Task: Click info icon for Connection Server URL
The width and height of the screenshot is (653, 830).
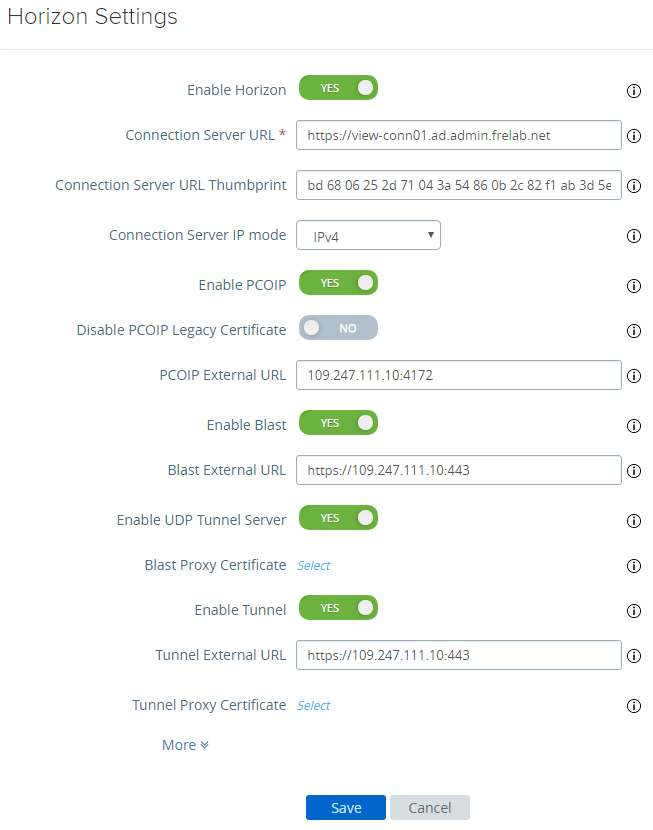Action: pyautogui.click(x=633, y=137)
